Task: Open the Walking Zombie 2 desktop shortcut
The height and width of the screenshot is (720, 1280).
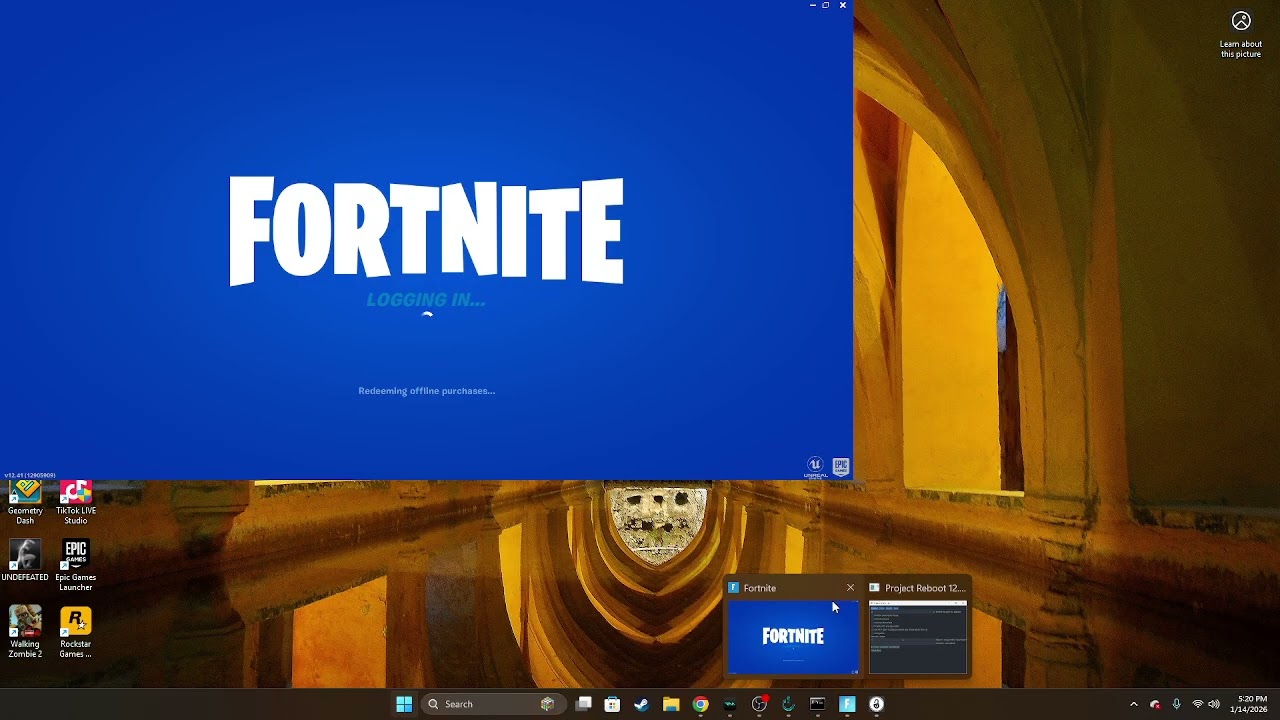Action: pyautogui.click(x=25, y=632)
